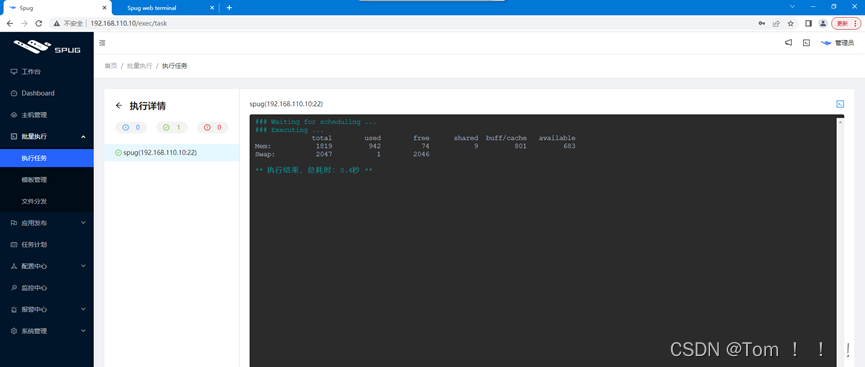The width and height of the screenshot is (865, 367).
Task: Click the browser back arrow
Action: 10,23
